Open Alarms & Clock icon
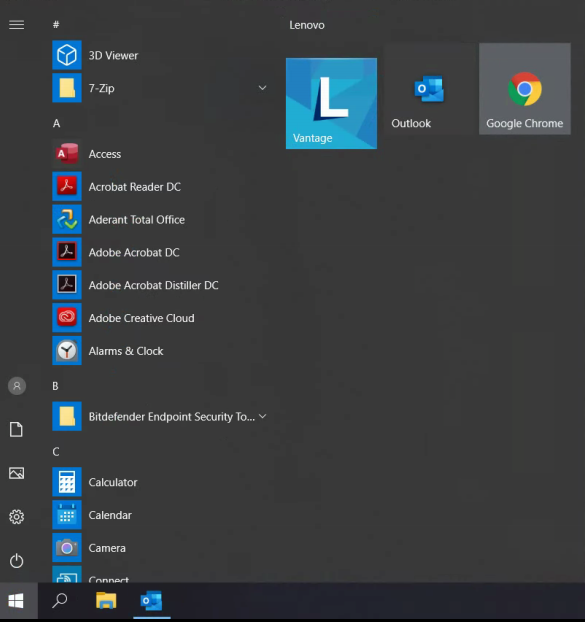Viewport: 585px width, 622px height. (67, 351)
